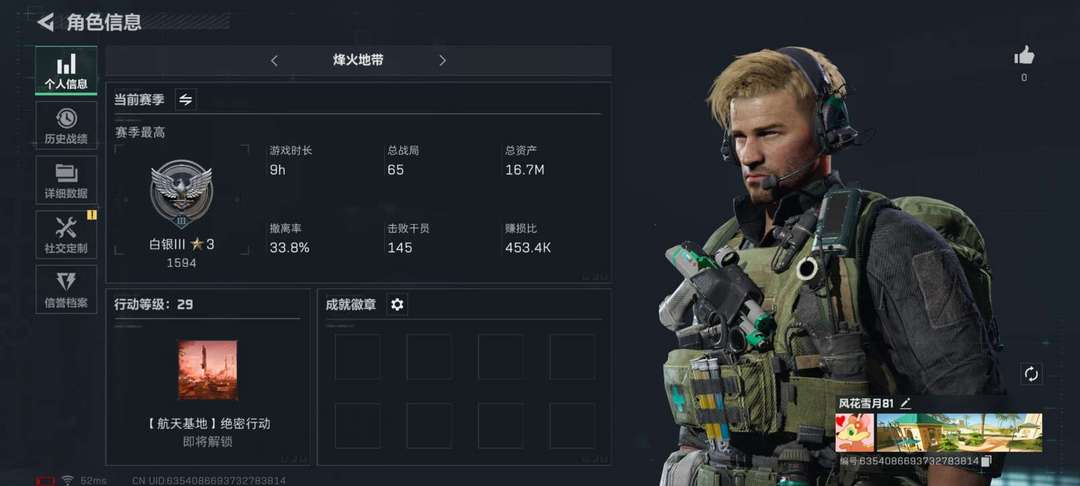This screenshot has height=486, width=1080.
Task: Give a thumbs-up like to this profile
Action: coord(1024,56)
